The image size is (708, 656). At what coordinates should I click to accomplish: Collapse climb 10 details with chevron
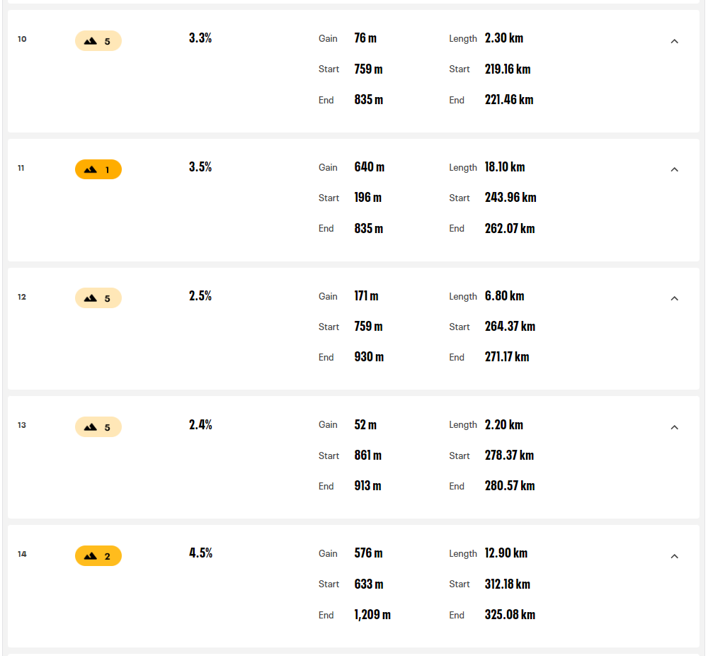click(x=674, y=41)
